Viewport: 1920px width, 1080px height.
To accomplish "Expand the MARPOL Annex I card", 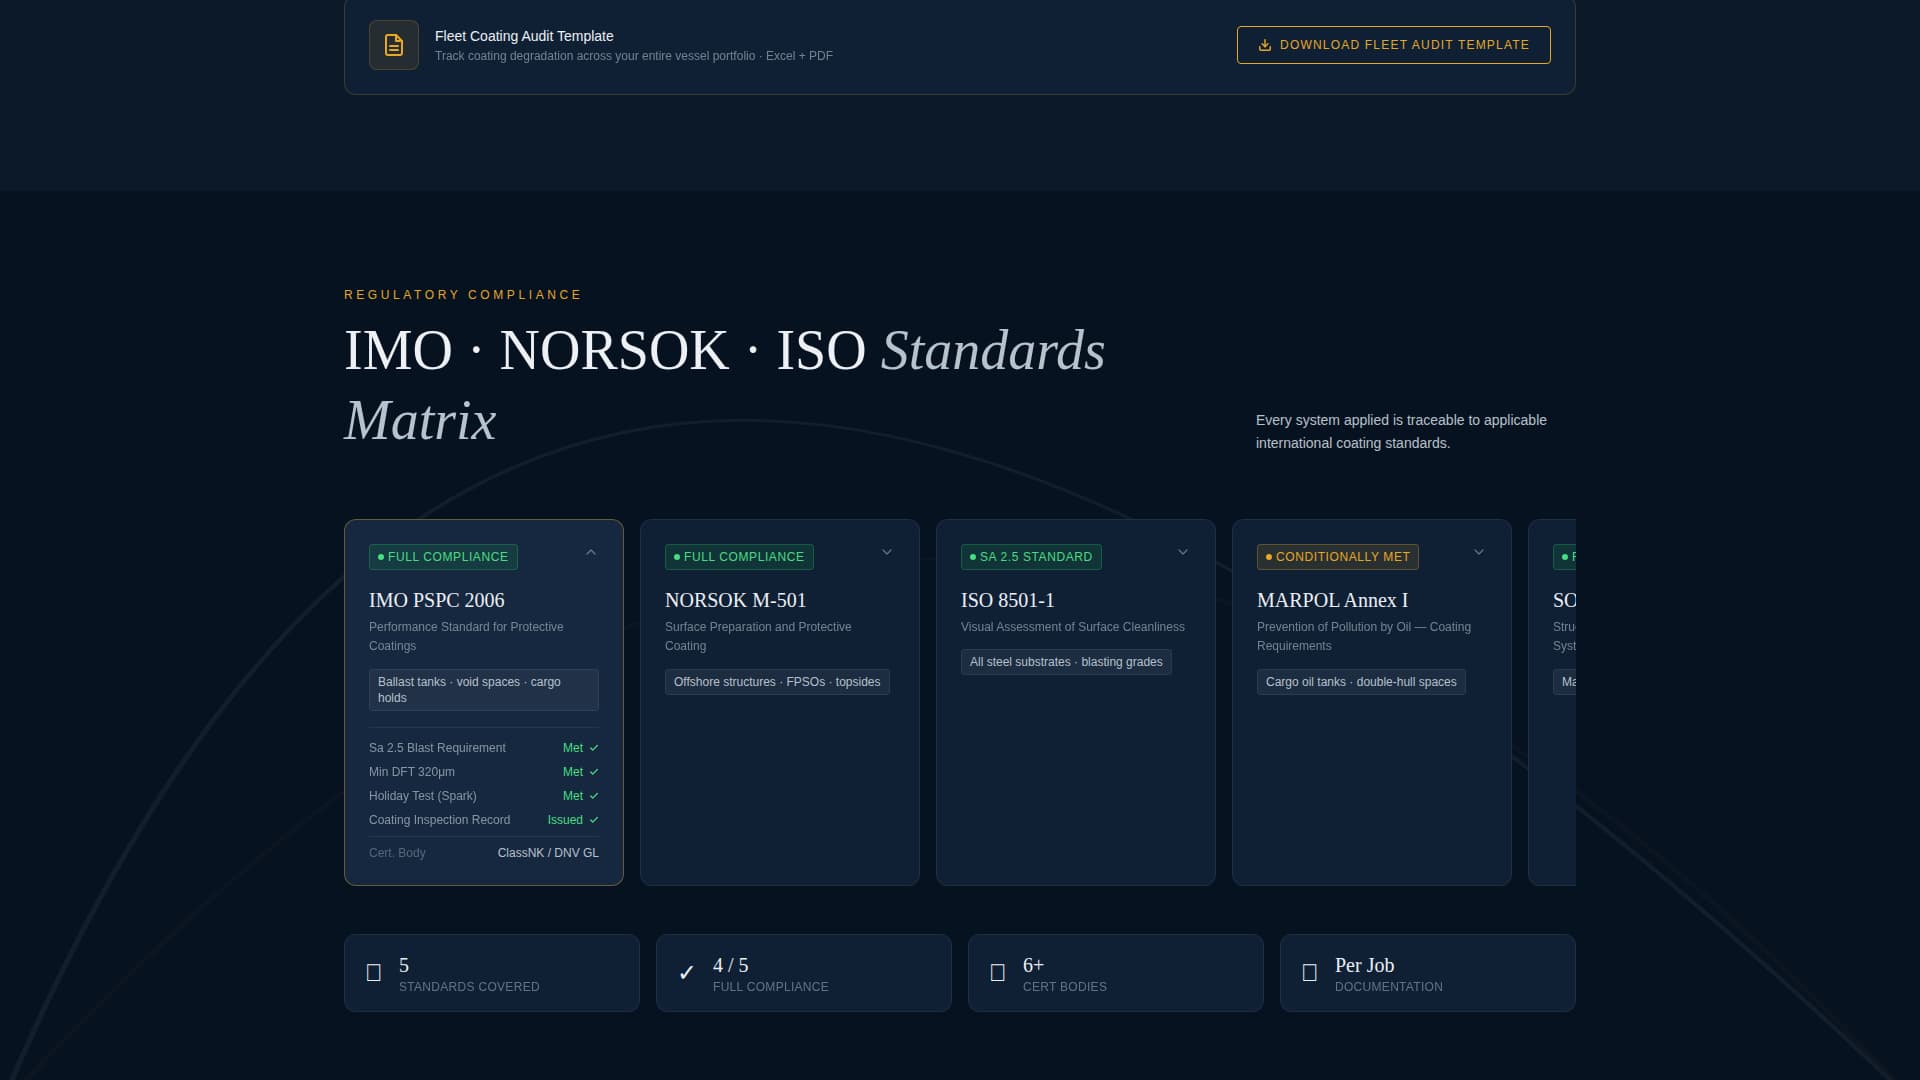I will click(1479, 553).
